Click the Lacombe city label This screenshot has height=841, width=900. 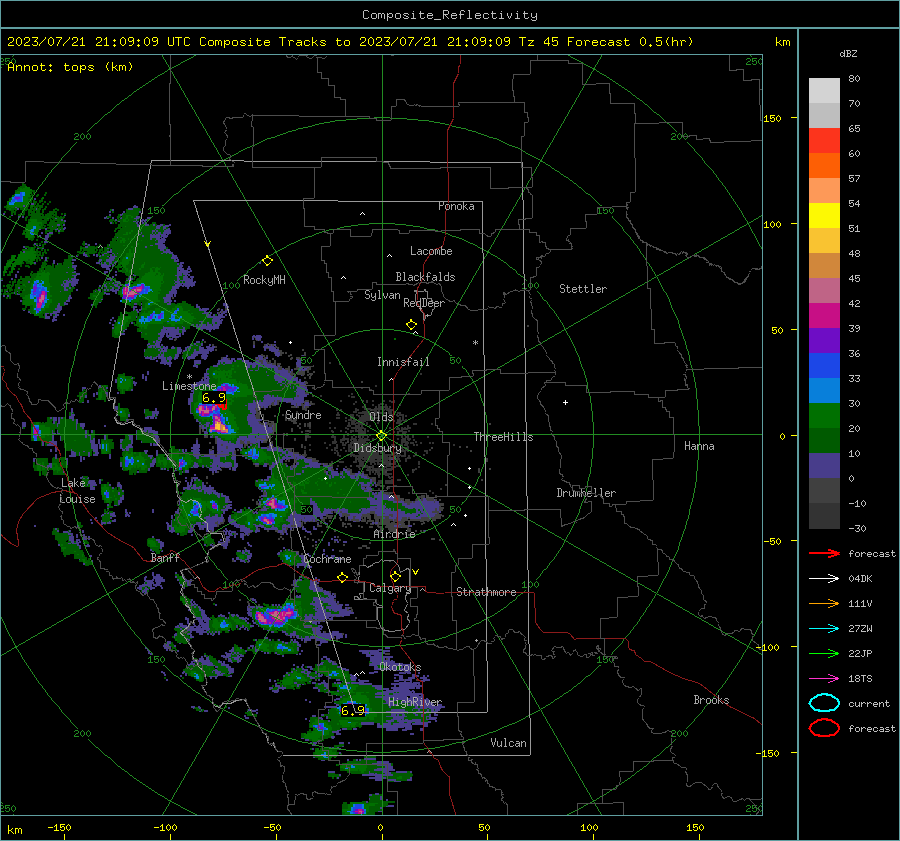pyautogui.click(x=431, y=251)
